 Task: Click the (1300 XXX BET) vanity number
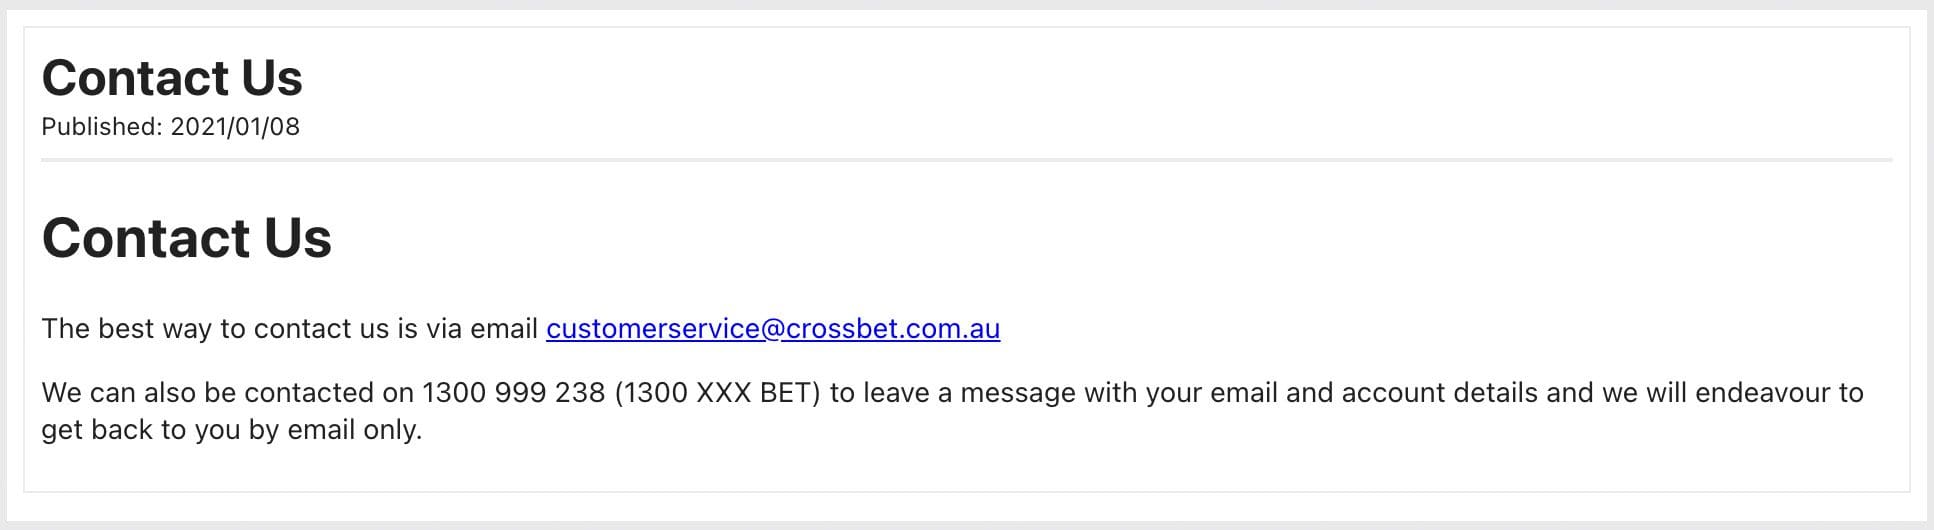718,393
